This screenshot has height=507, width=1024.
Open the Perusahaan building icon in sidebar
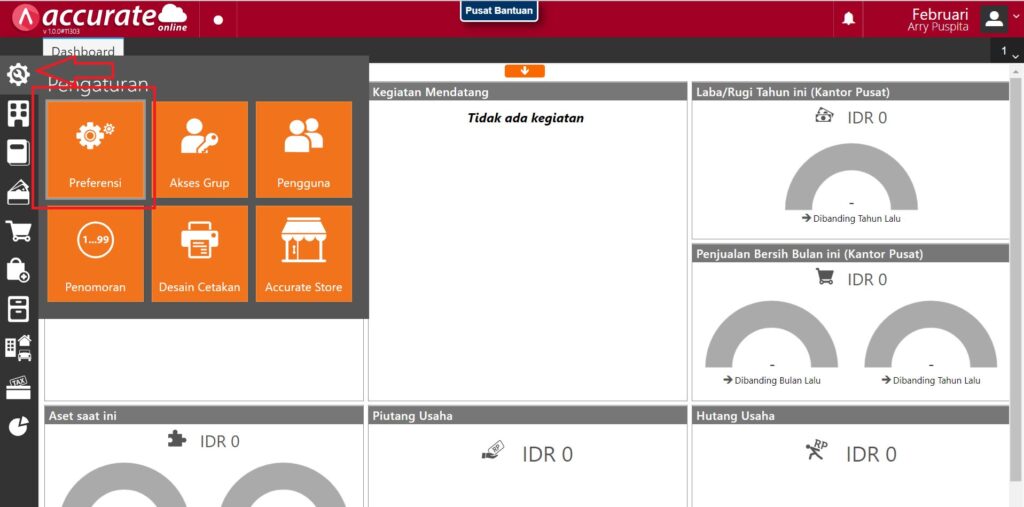pos(18,114)
